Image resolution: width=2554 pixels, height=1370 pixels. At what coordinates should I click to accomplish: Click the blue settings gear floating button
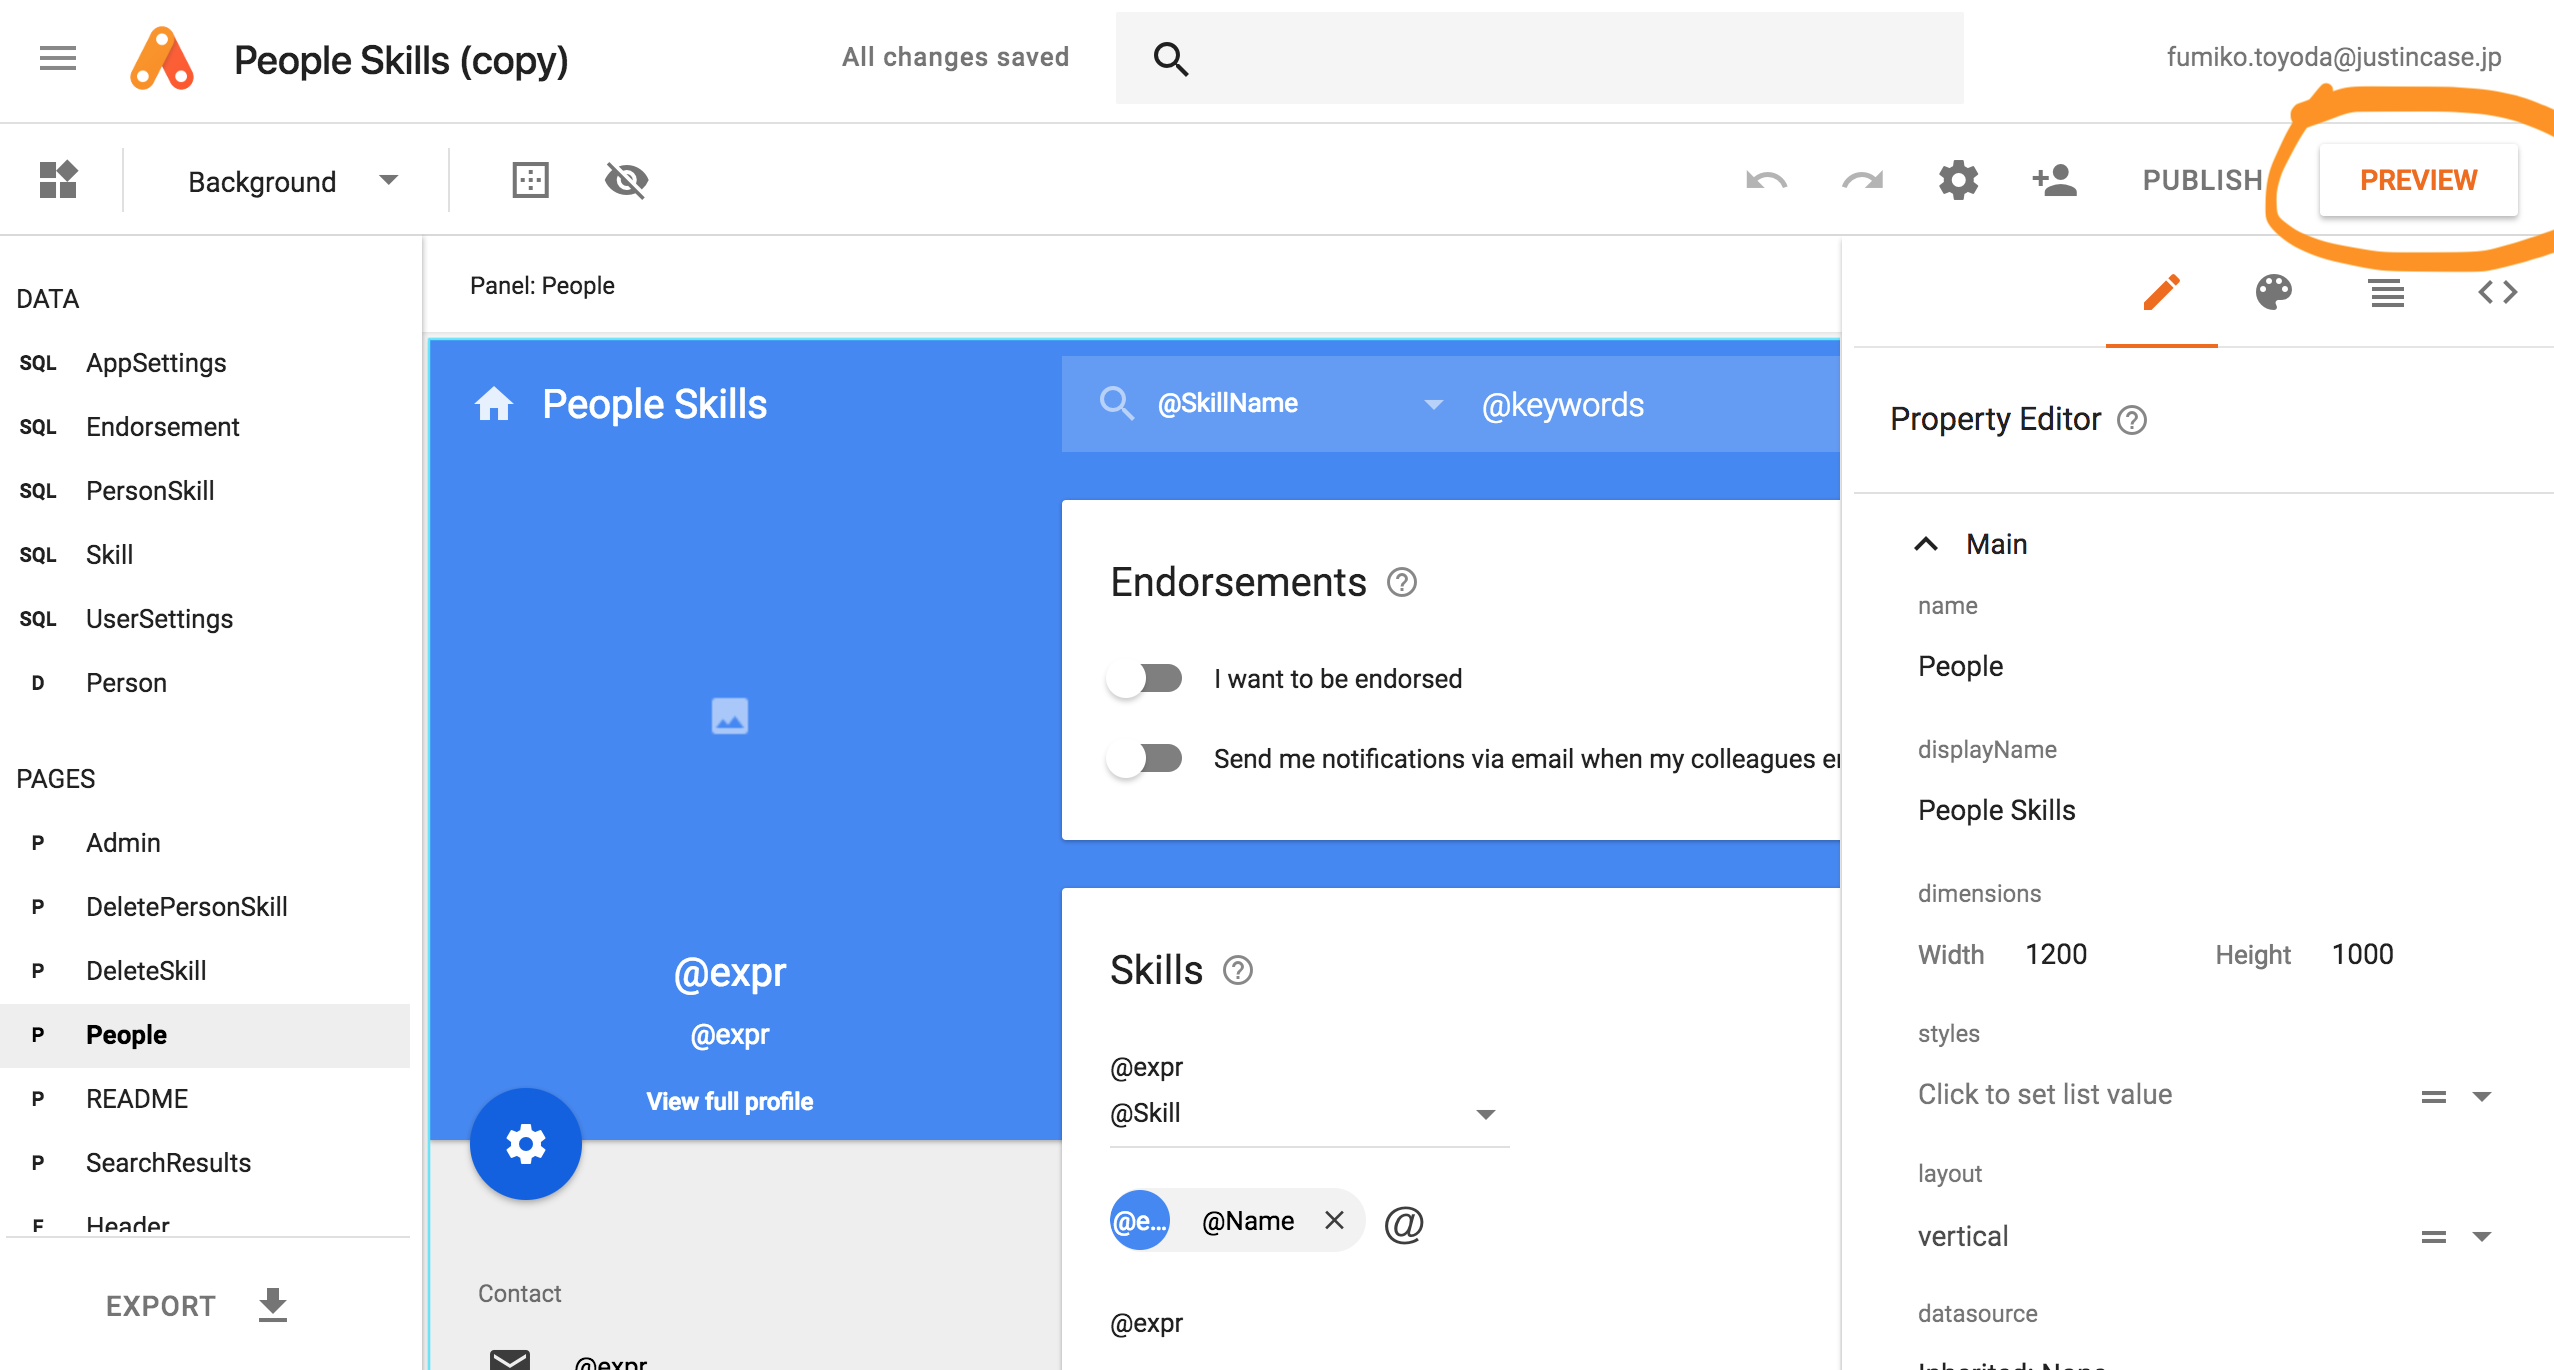(x=525, y=1144)
